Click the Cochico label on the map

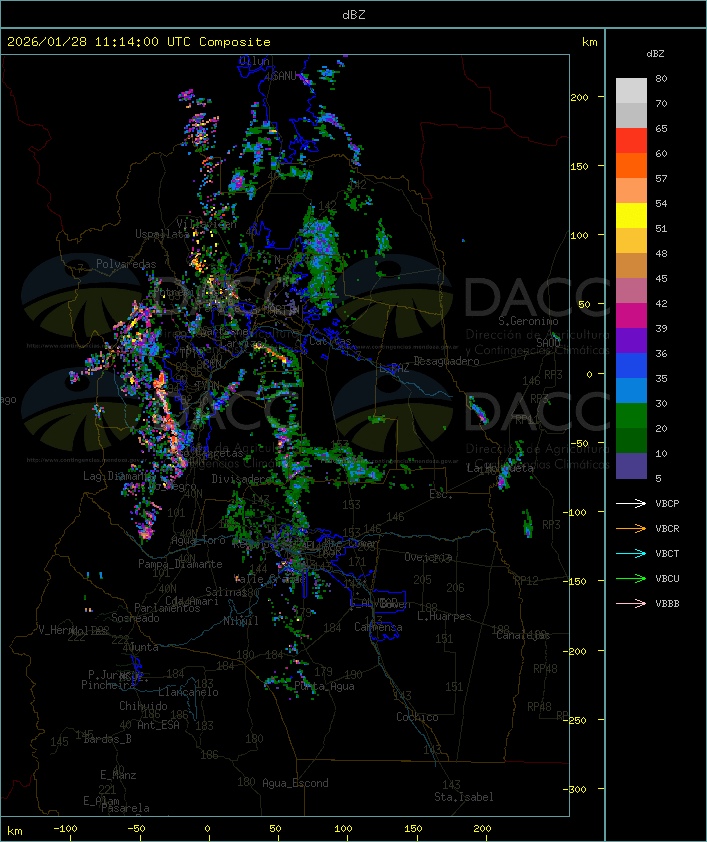click(416, 717)
